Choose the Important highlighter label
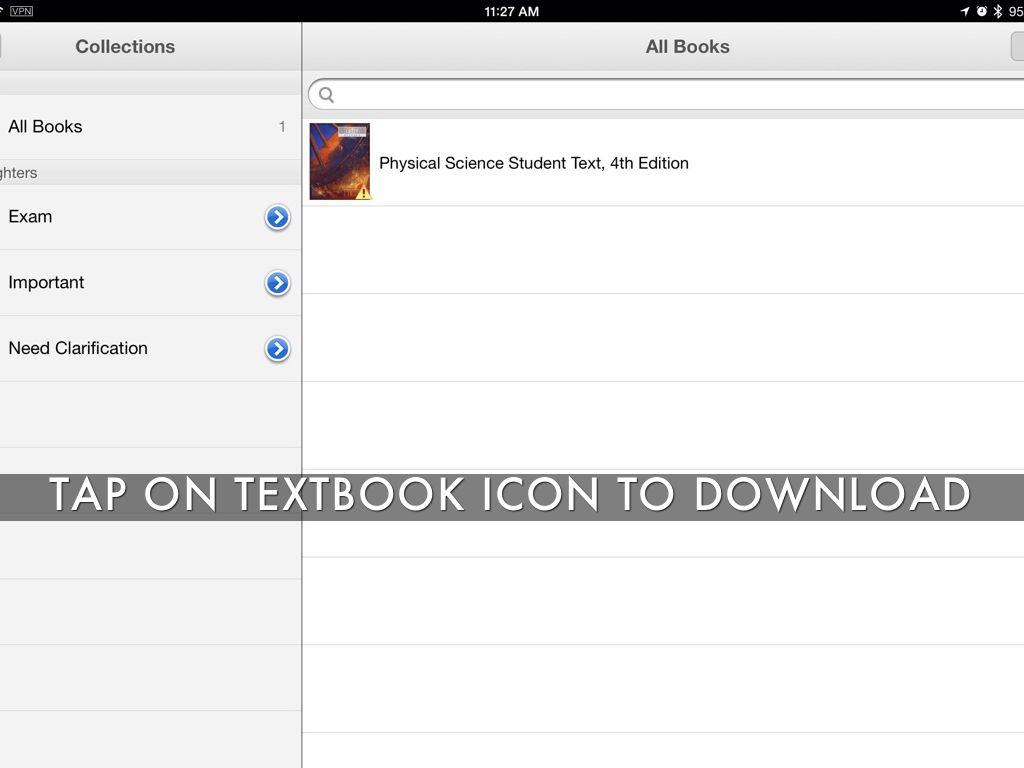This screenshot has width=1024, height=768. coord(46,283)
